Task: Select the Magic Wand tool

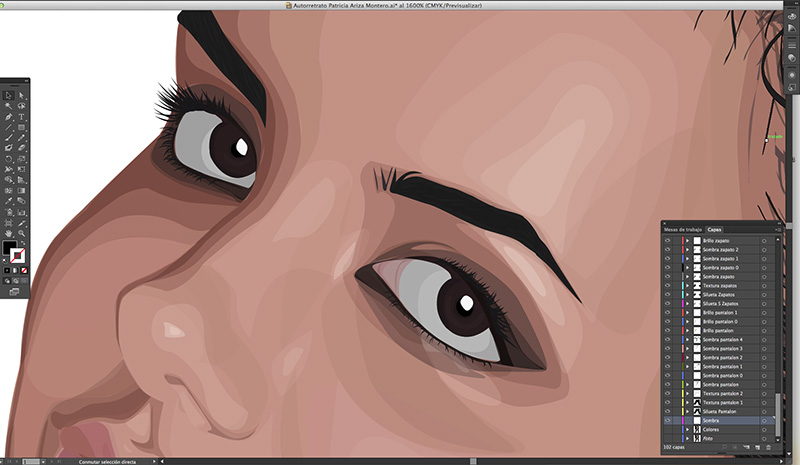Action: [x=8, y=106]
